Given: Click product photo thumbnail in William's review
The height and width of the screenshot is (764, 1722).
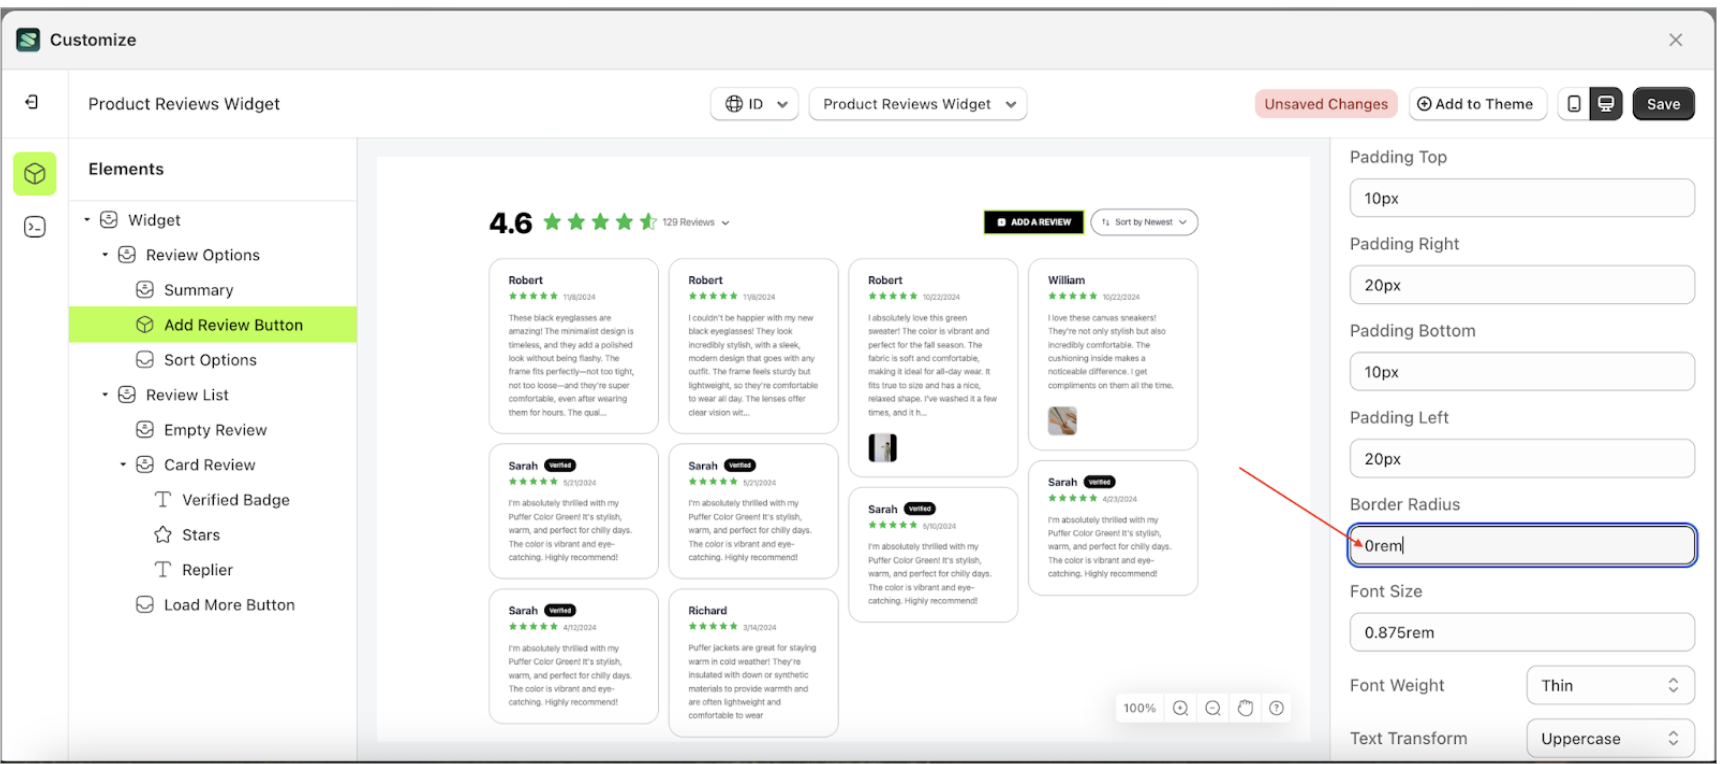Looking at the screenshot, I should pyautogui.click(x=1062, y=421).
